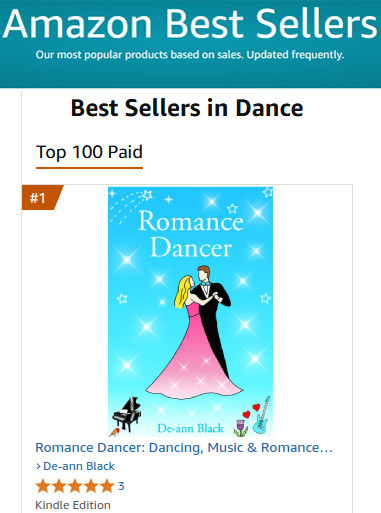Click the purple thistle flower on cover
The image size is (381, 513).
click(241, 428)
